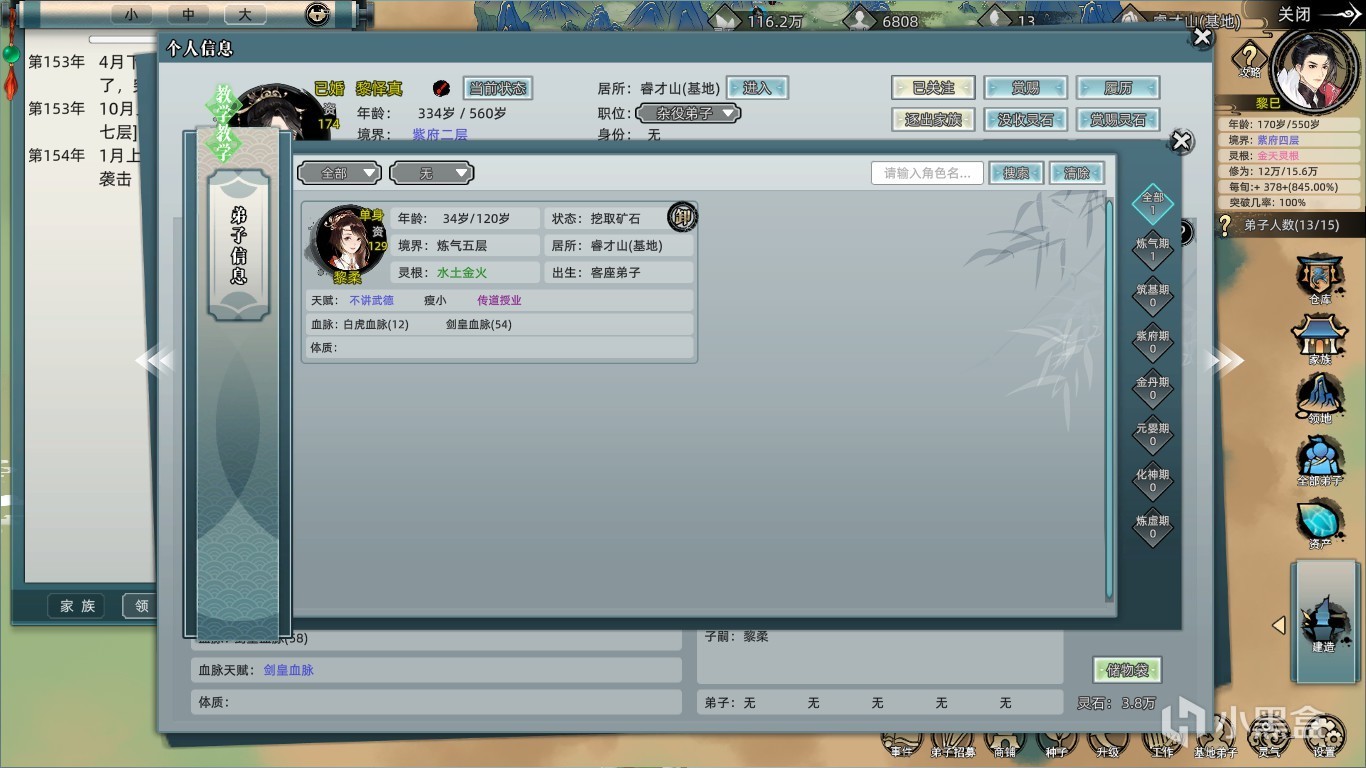This screenshot has width=1366, height=768.
Task: Click 剑皇血脉 bloodline talent link
Action: click(289, 670)
